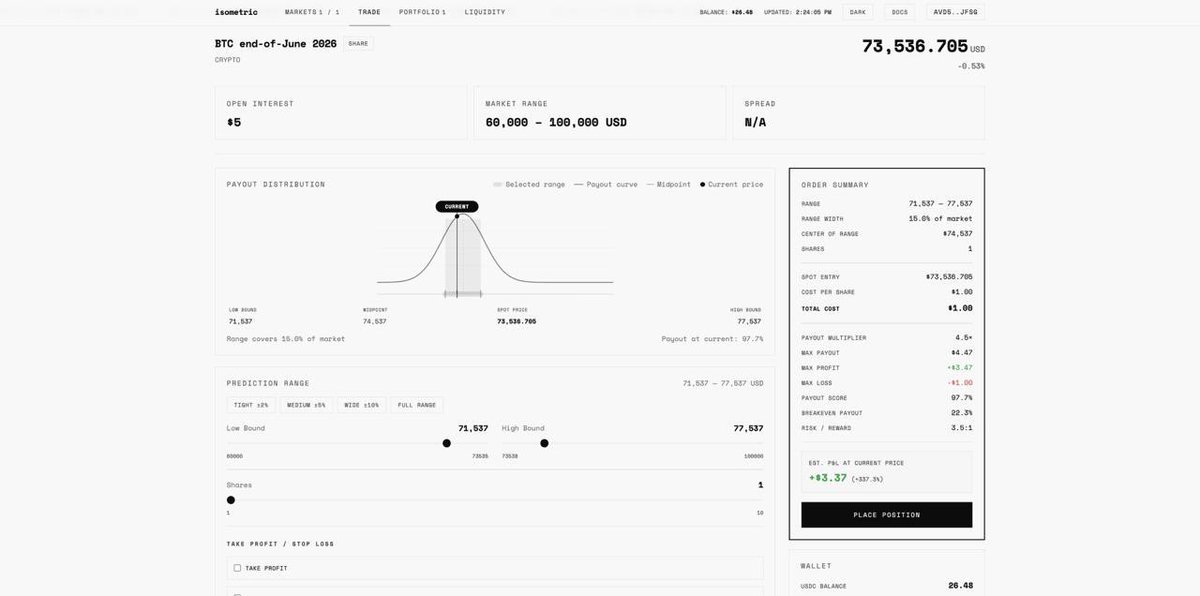Click the payout curve in the chart

495,247
